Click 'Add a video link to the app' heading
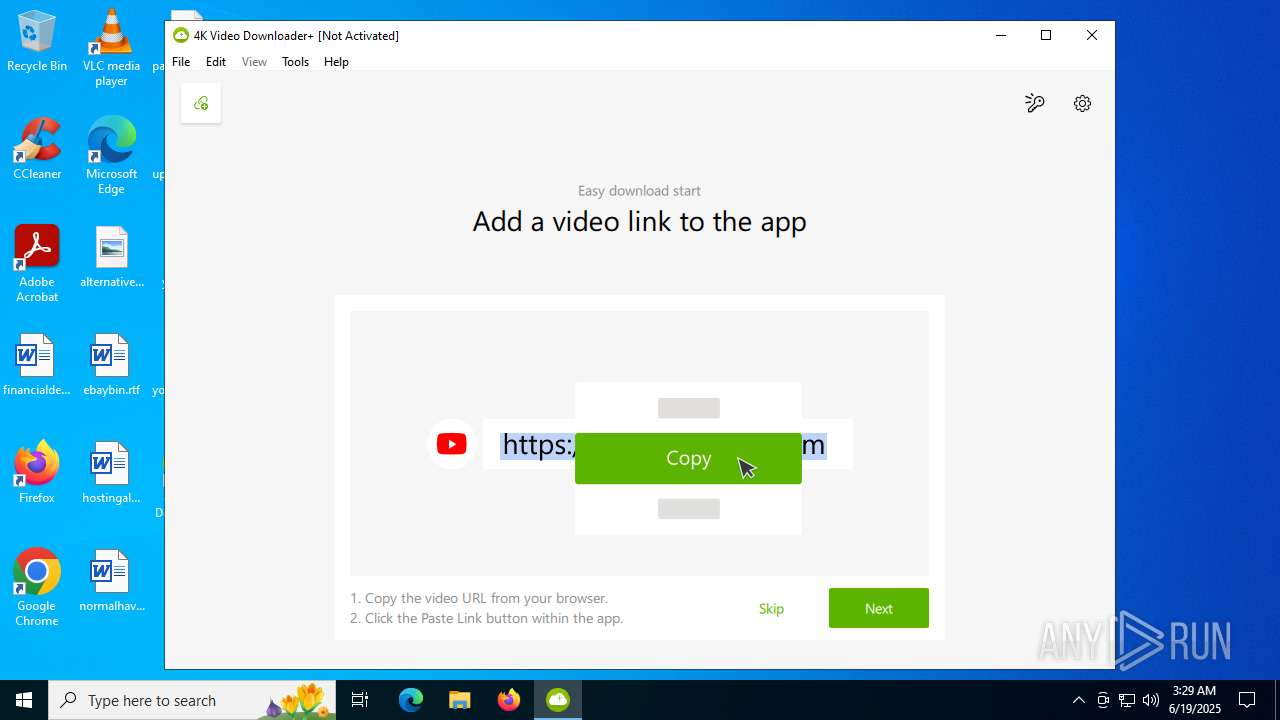 [639, 221]
